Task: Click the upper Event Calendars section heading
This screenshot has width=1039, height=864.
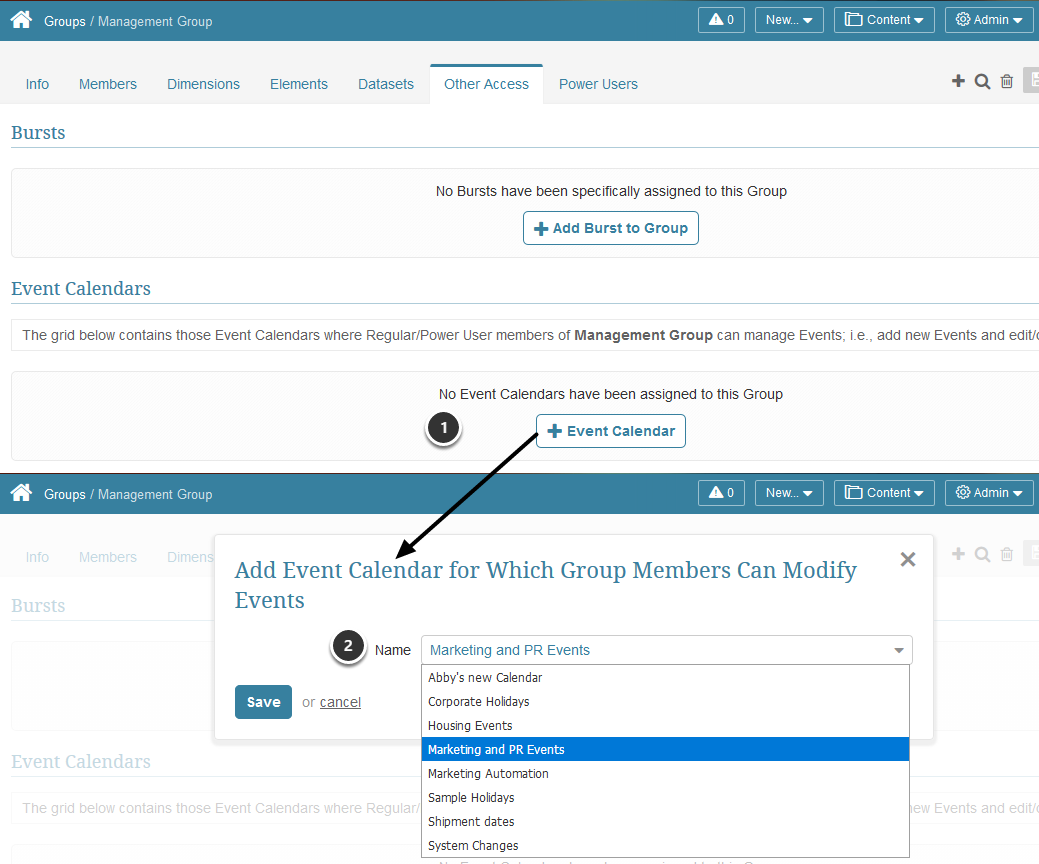Action: pyautogui.click(x=81, y=288)
